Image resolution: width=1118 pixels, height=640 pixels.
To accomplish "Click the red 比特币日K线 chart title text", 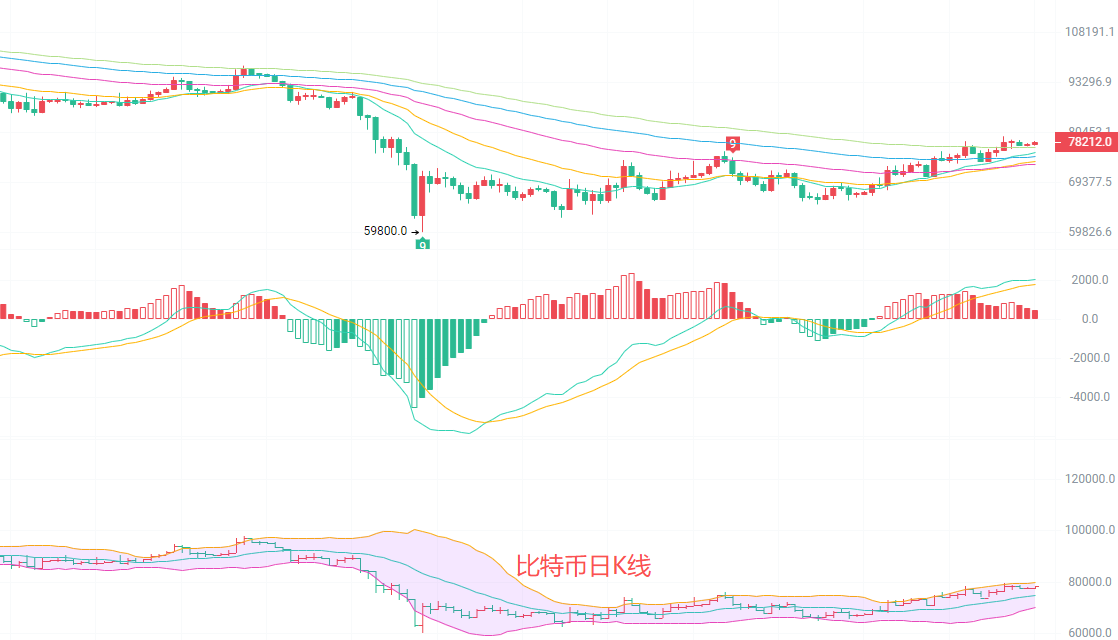I will tap(583, 567).
